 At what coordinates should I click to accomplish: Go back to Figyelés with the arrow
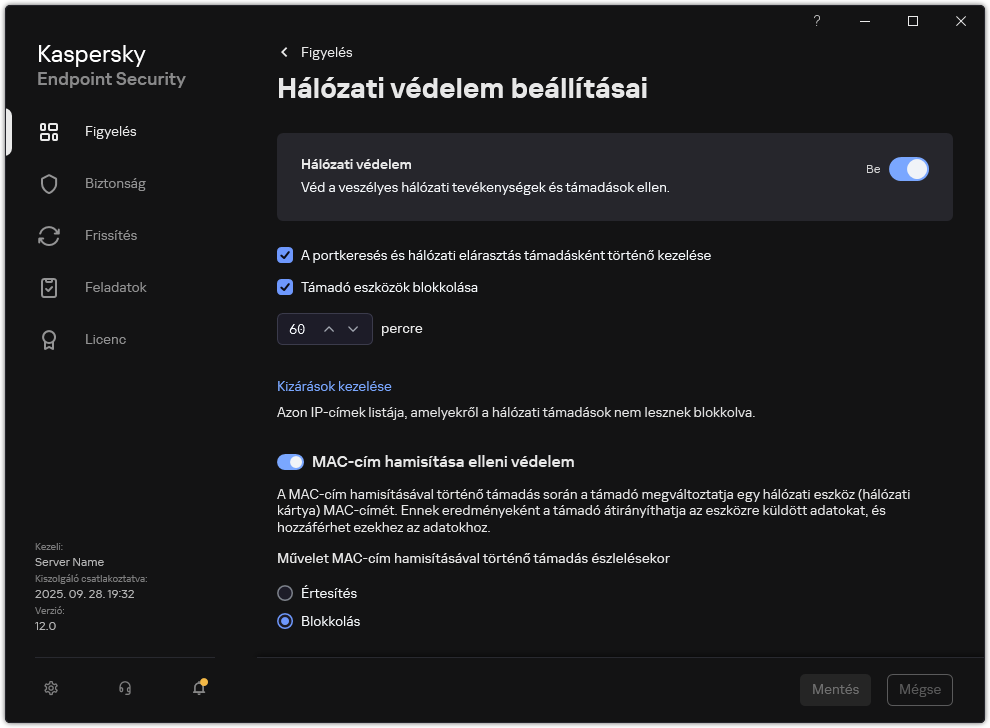(x=283, y=52)
